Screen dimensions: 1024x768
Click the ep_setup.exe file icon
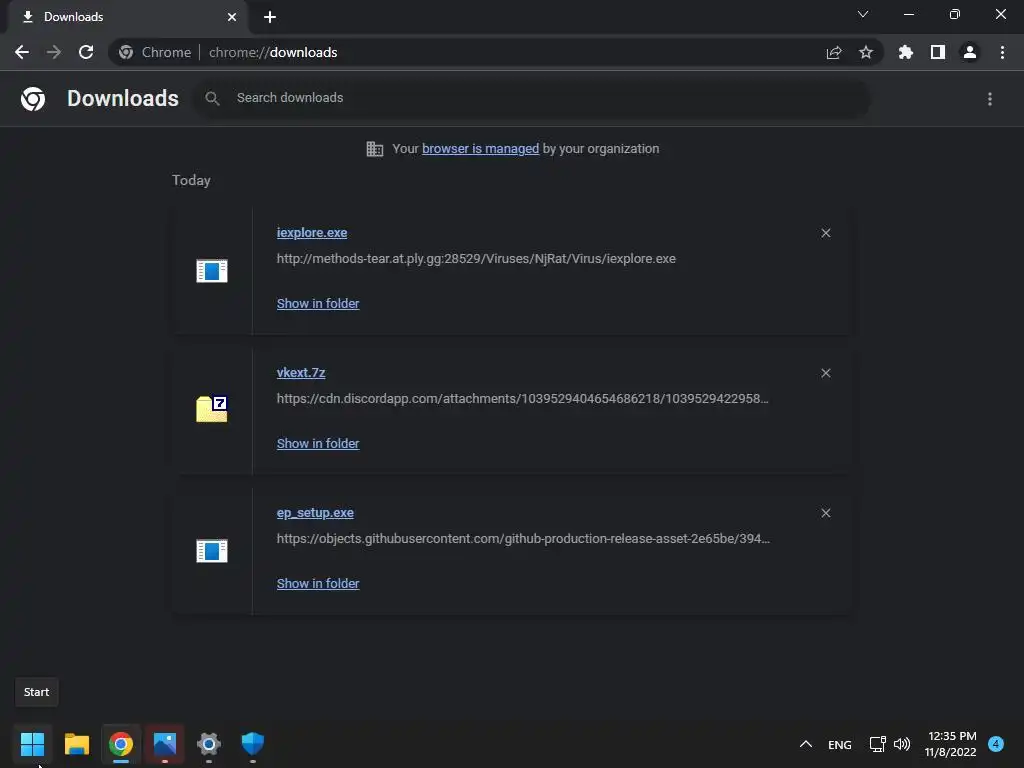pos(212,551)
